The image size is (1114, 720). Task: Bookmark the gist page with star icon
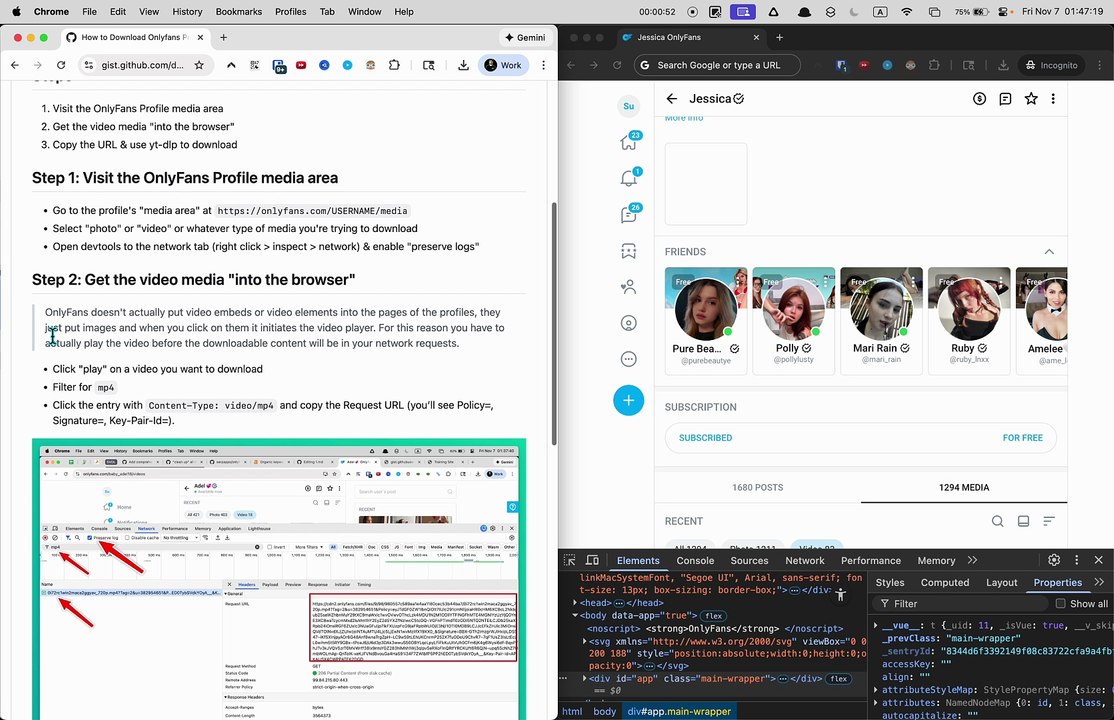(199, 65)
